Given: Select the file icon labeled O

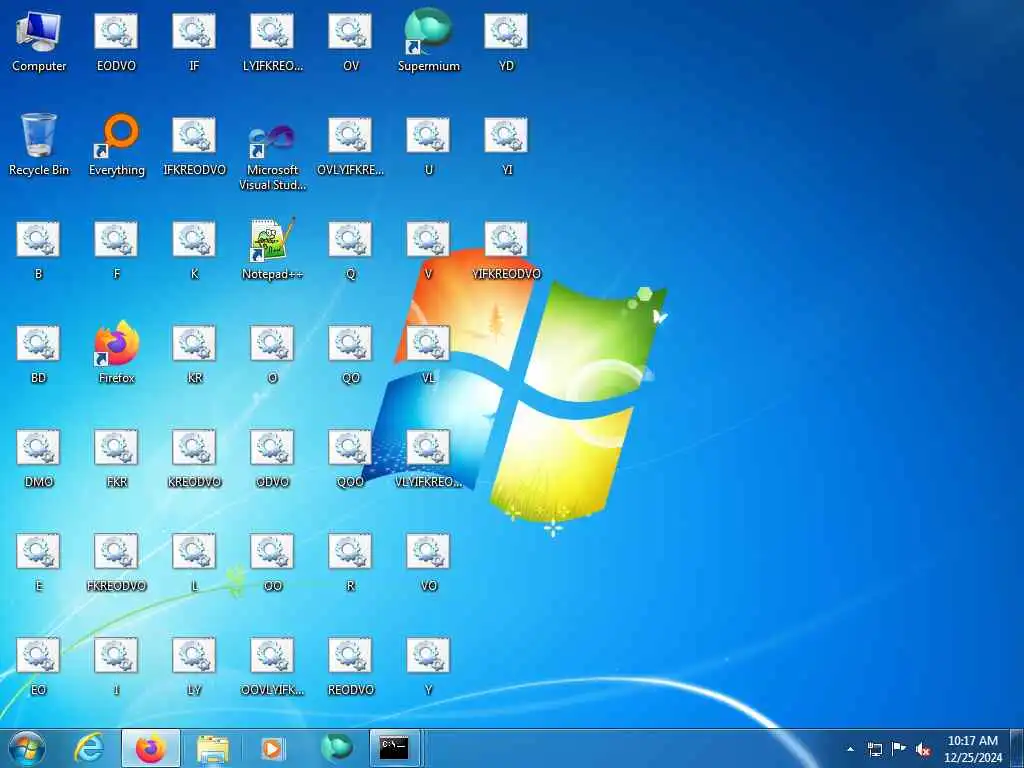Looking at the screenshot, I should pos(272,353).
